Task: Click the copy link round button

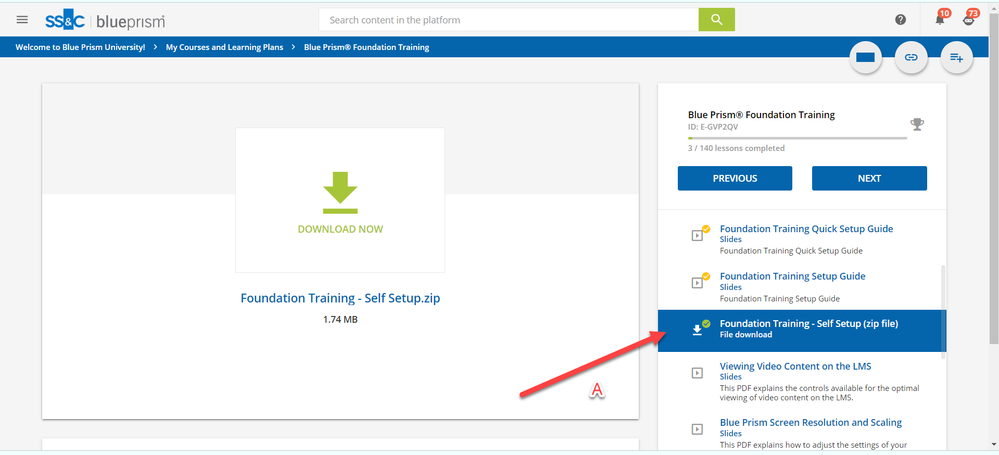Action: 911,57
